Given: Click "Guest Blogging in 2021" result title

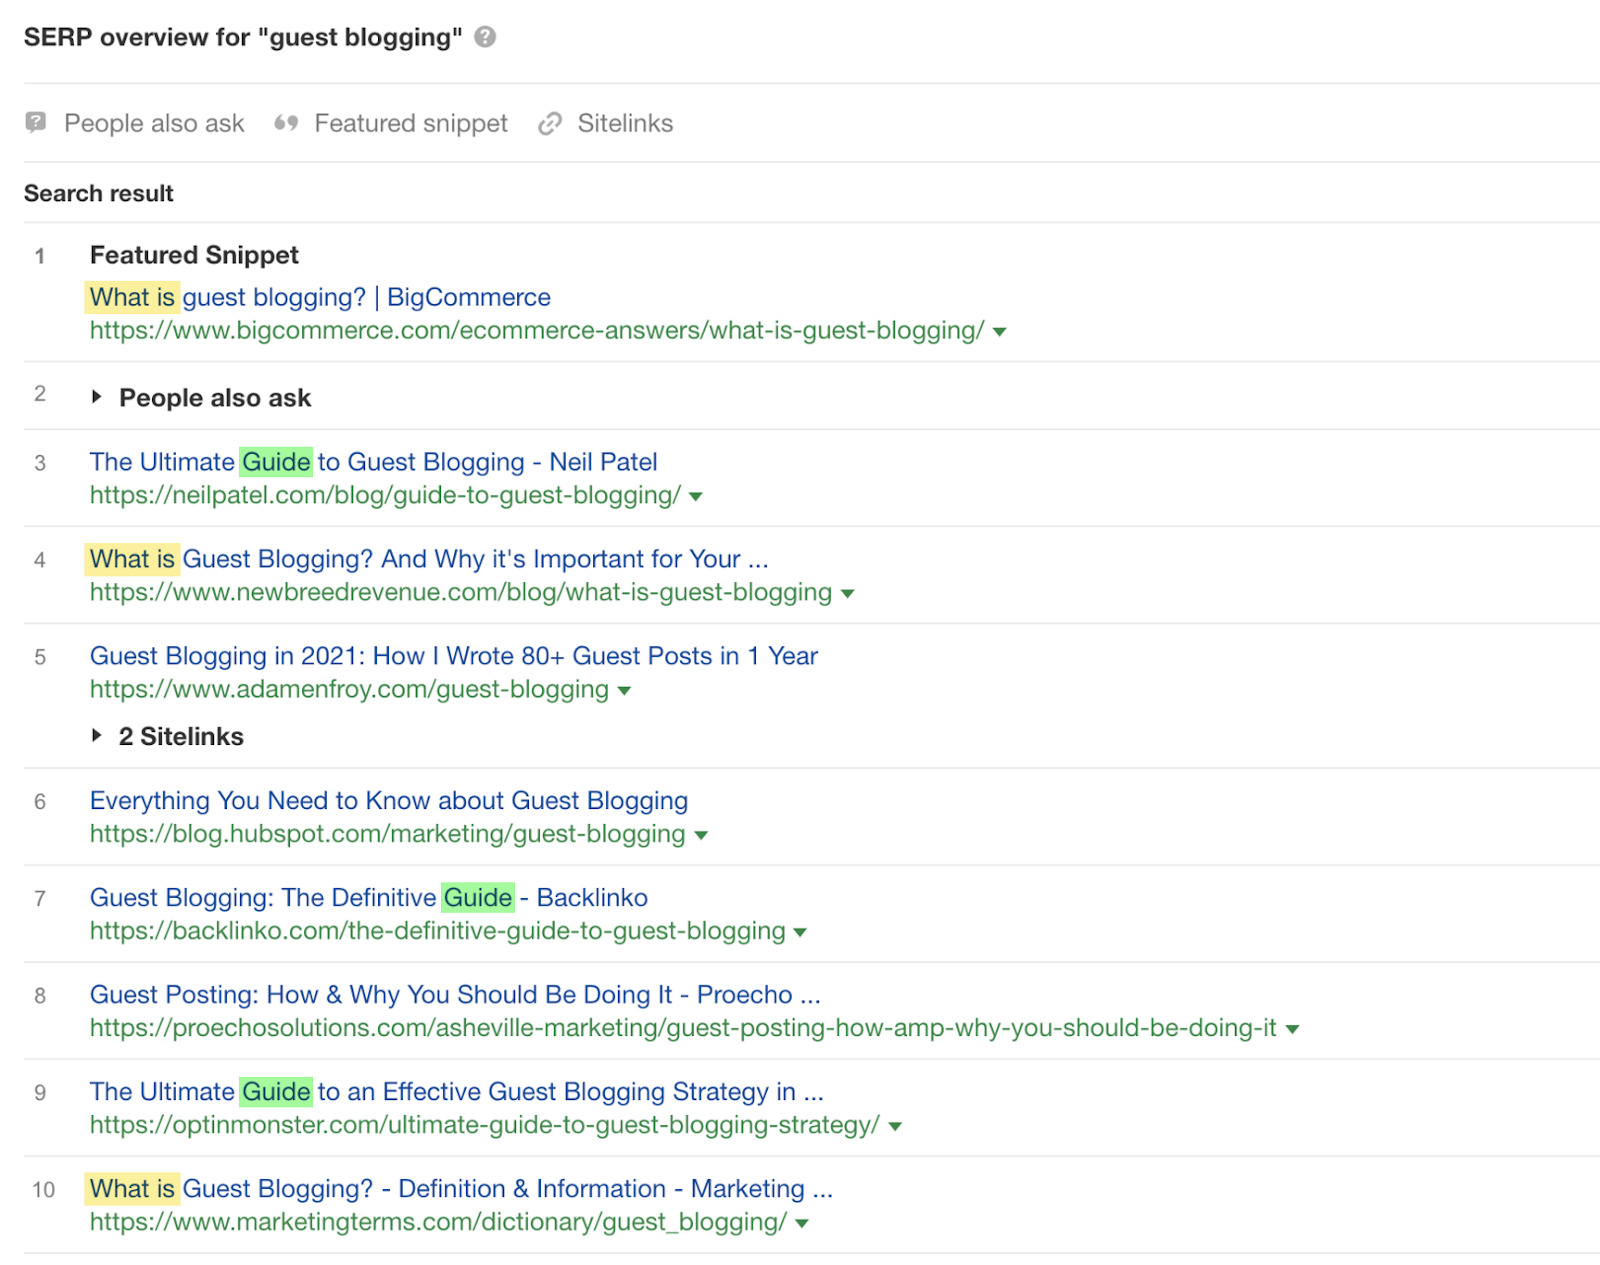Looking at the screenshot, I should point(453,656).
